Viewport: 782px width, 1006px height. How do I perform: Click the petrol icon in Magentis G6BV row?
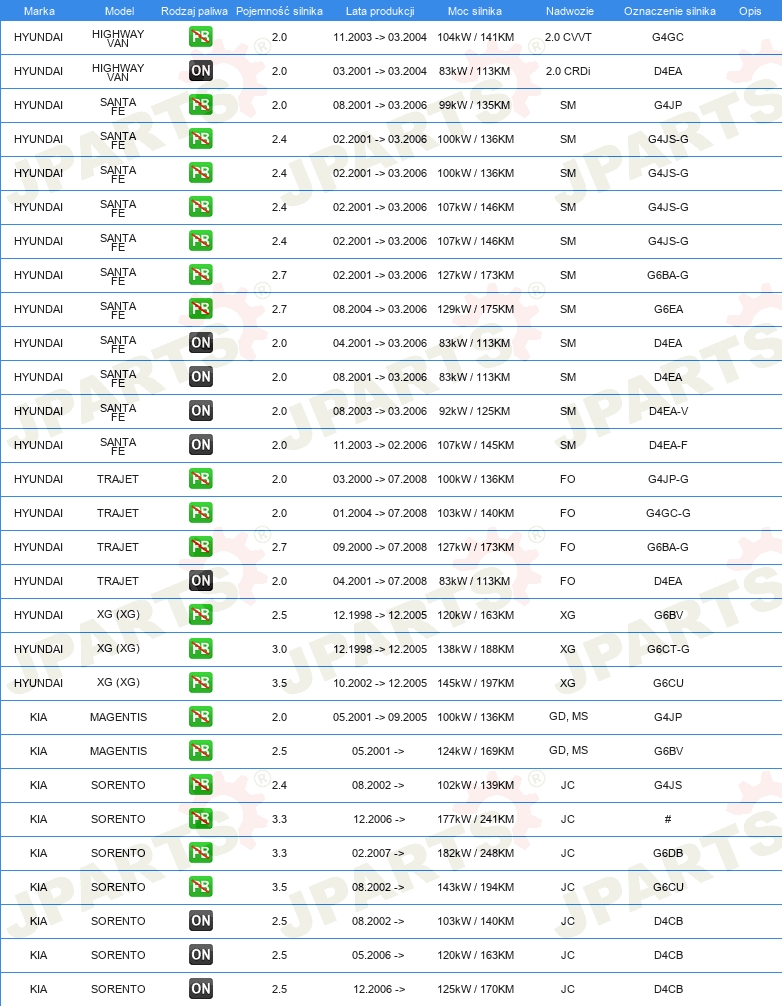tap(201, 751)
